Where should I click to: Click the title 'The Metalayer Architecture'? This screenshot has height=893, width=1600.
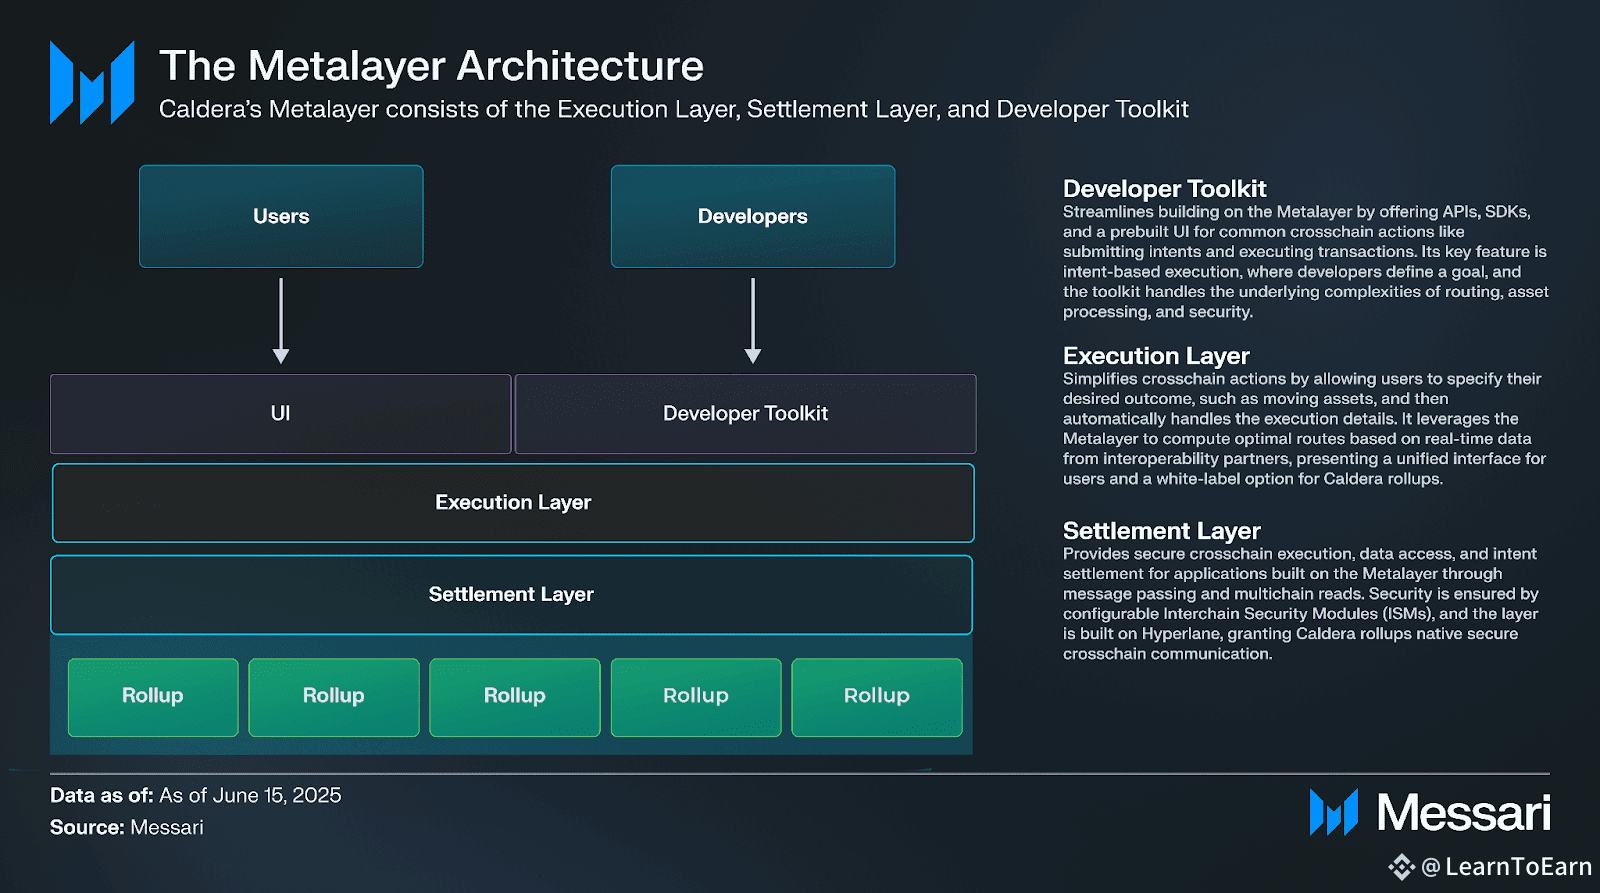click(x=431, y=66)
